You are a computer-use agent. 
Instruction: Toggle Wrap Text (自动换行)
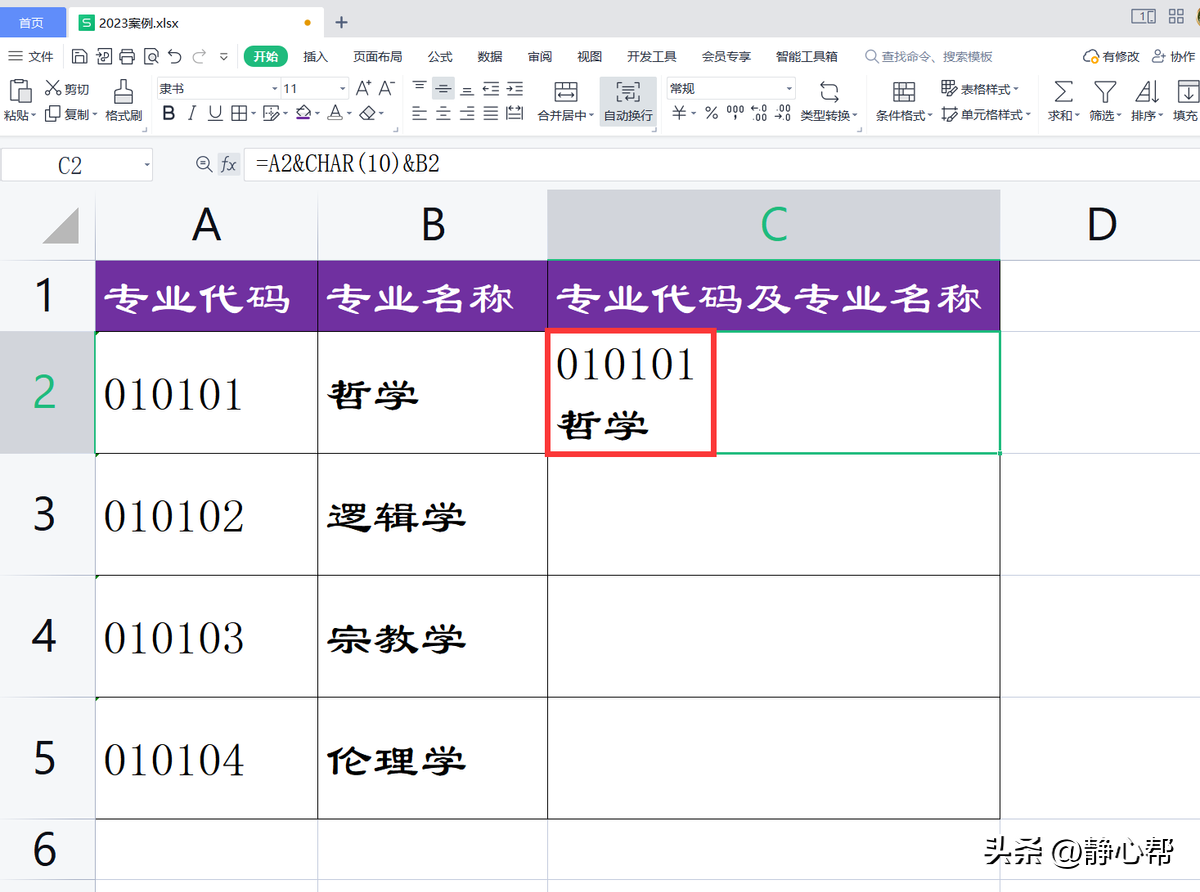pyautogui.click(x=628, y=101)
